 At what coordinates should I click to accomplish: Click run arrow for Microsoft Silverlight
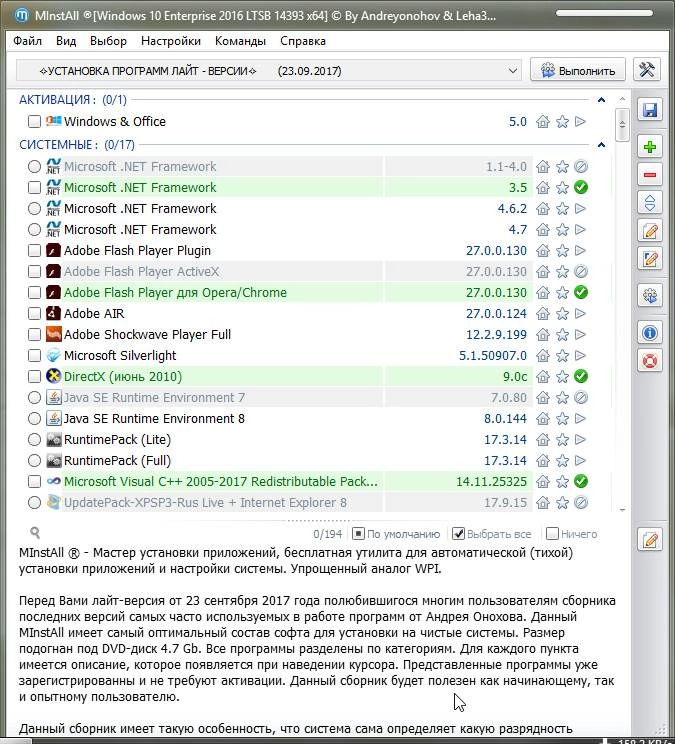(580, 356)
